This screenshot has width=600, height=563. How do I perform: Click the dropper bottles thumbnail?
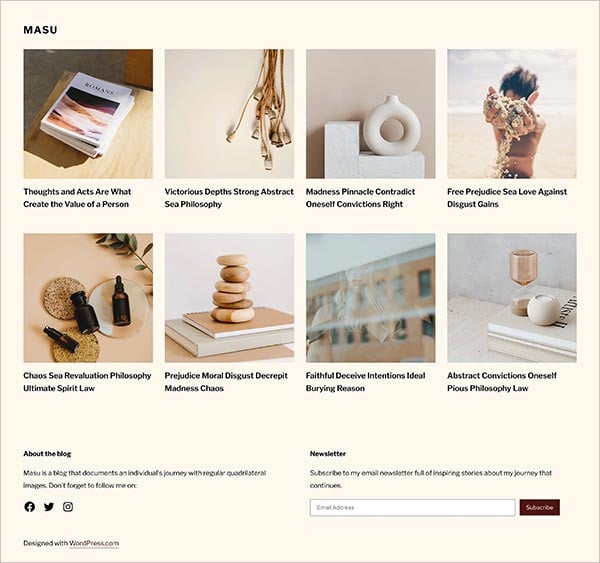pyautogui.click(x=88, y=298)
